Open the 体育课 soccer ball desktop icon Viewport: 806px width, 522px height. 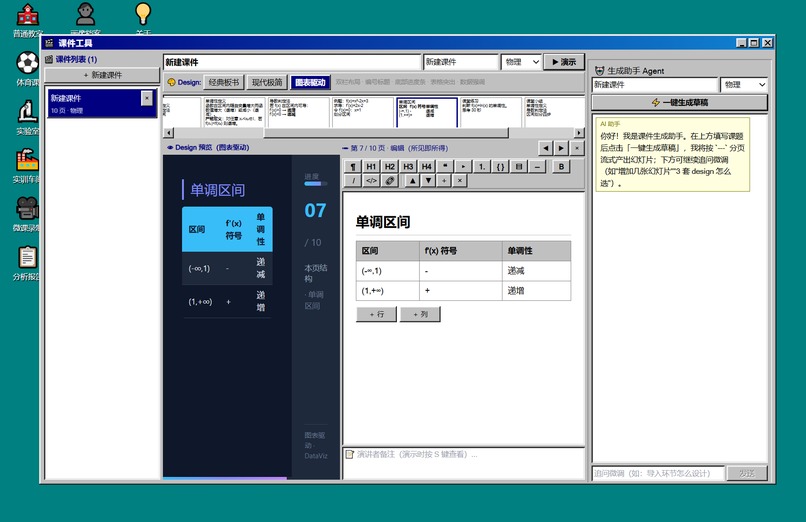27,68
